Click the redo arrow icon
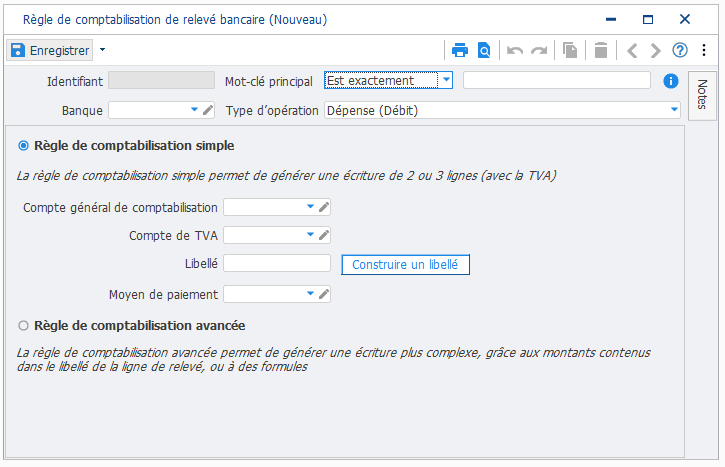 coord(539,50)
